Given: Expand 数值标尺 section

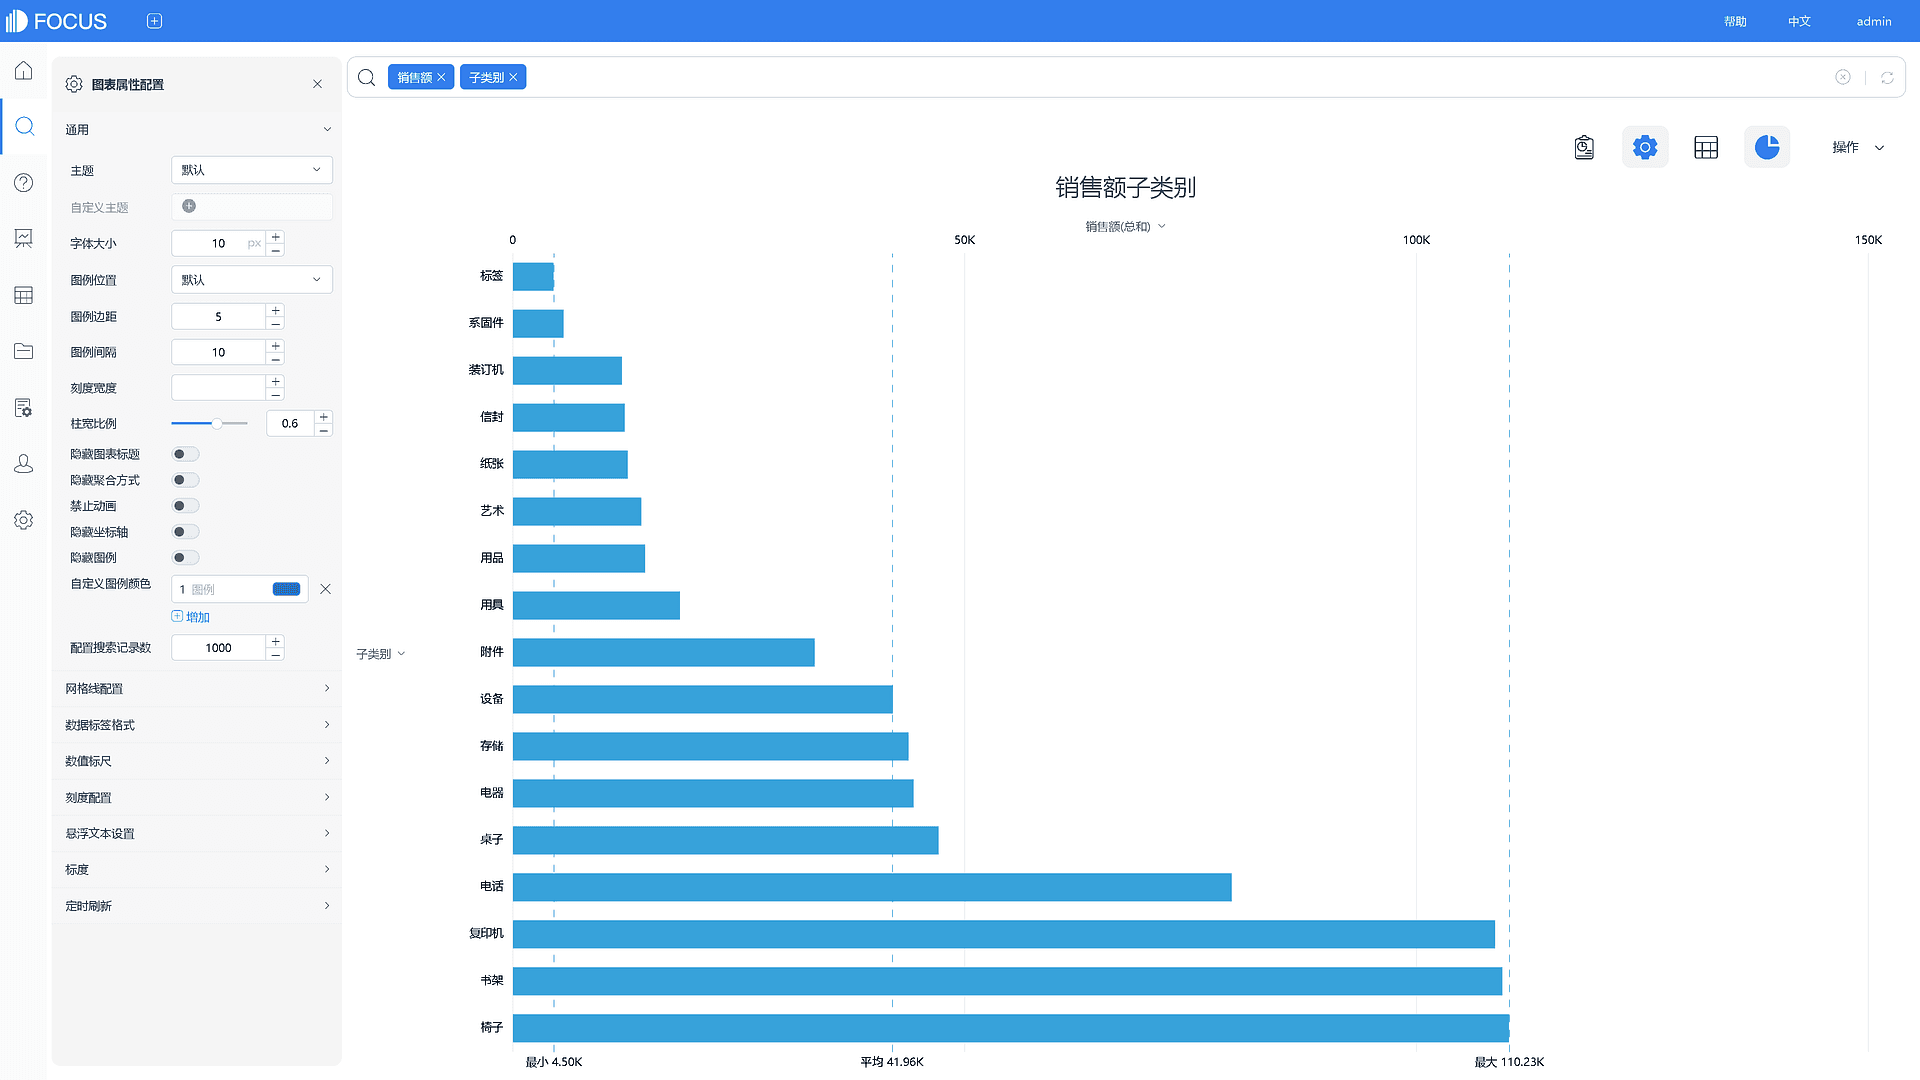Looking at the screenshot, I should 197,761.
